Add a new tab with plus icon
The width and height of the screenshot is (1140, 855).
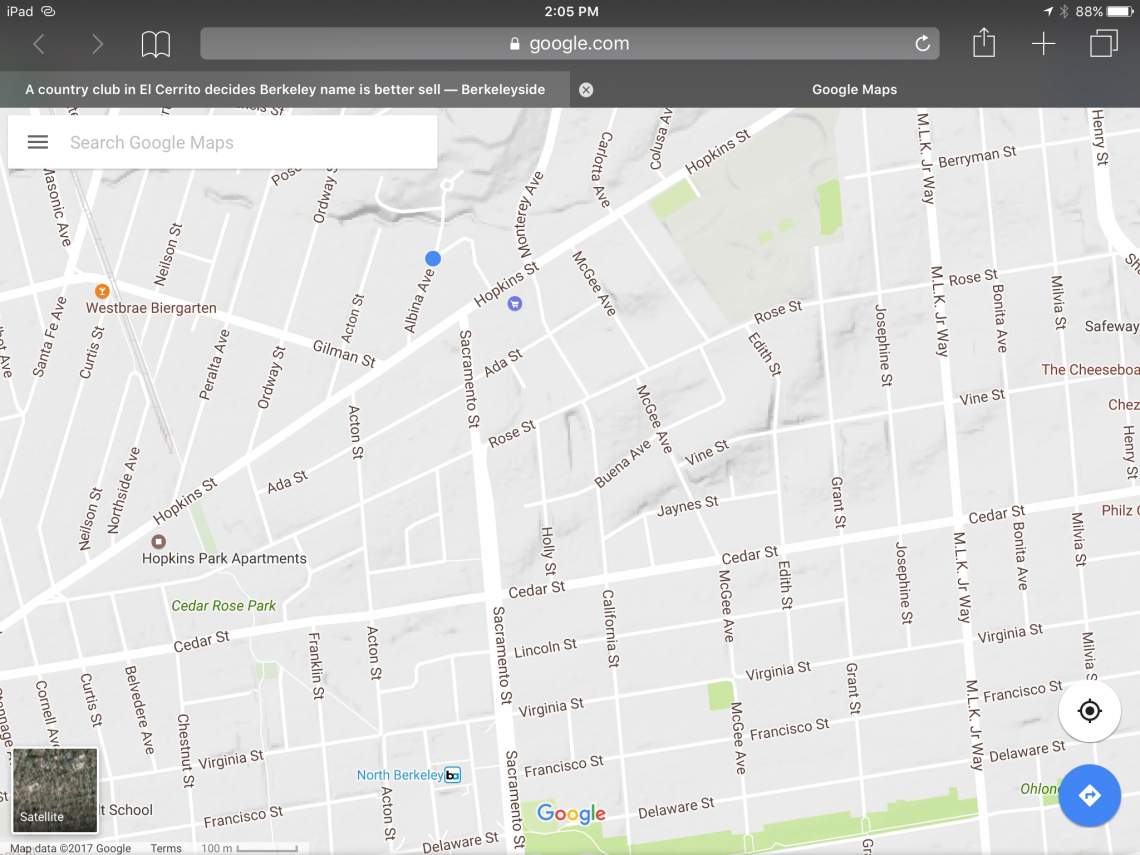[1043, 44]
